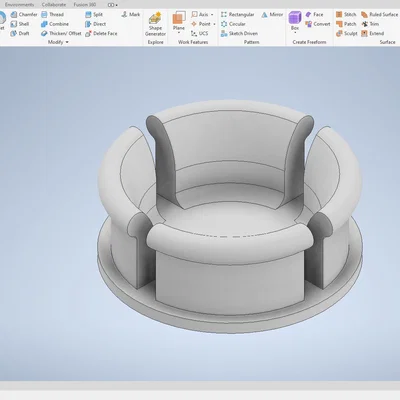Select the Chamfer tool
Viewport: 400px width, 400px height.
click(x=24, y=15)
